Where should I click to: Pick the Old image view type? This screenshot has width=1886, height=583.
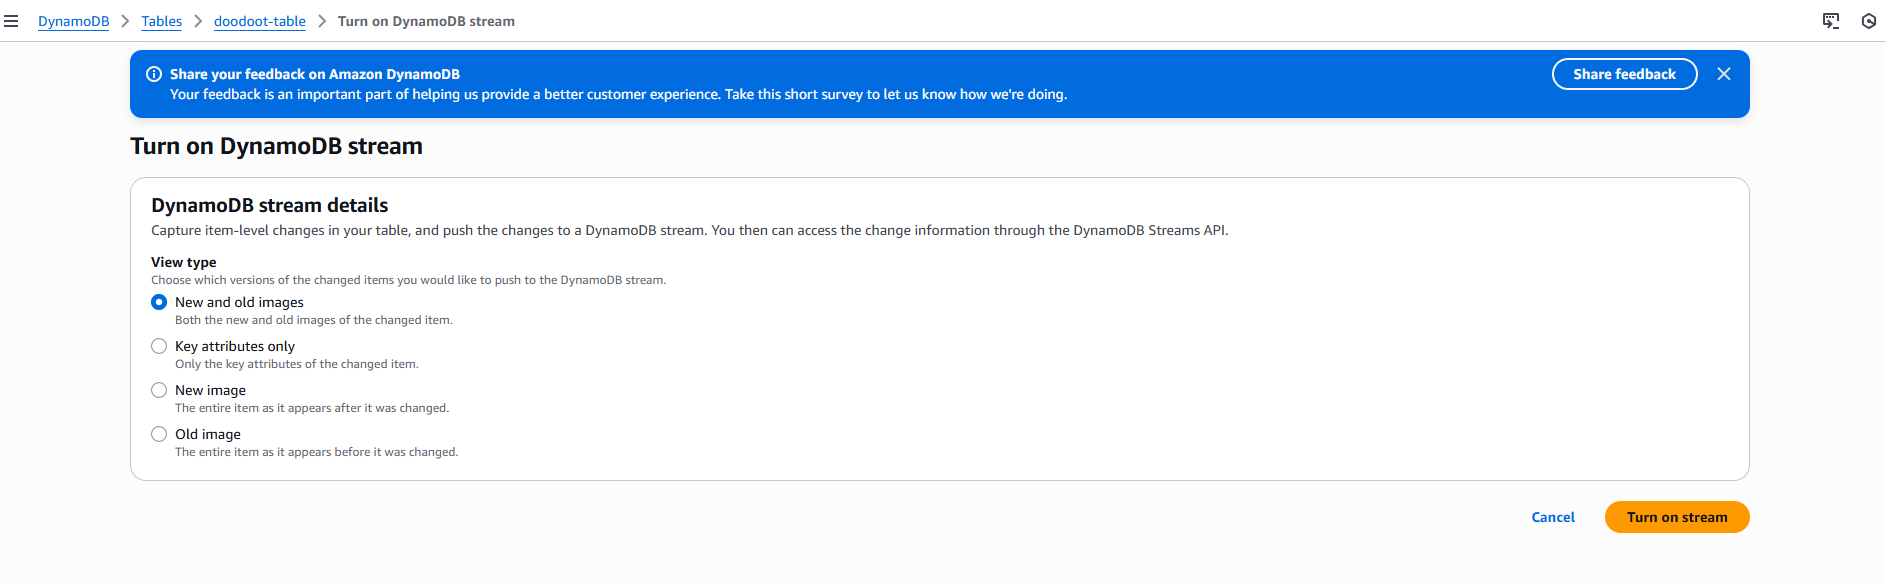pyautogui.click(x=159, y=434)
